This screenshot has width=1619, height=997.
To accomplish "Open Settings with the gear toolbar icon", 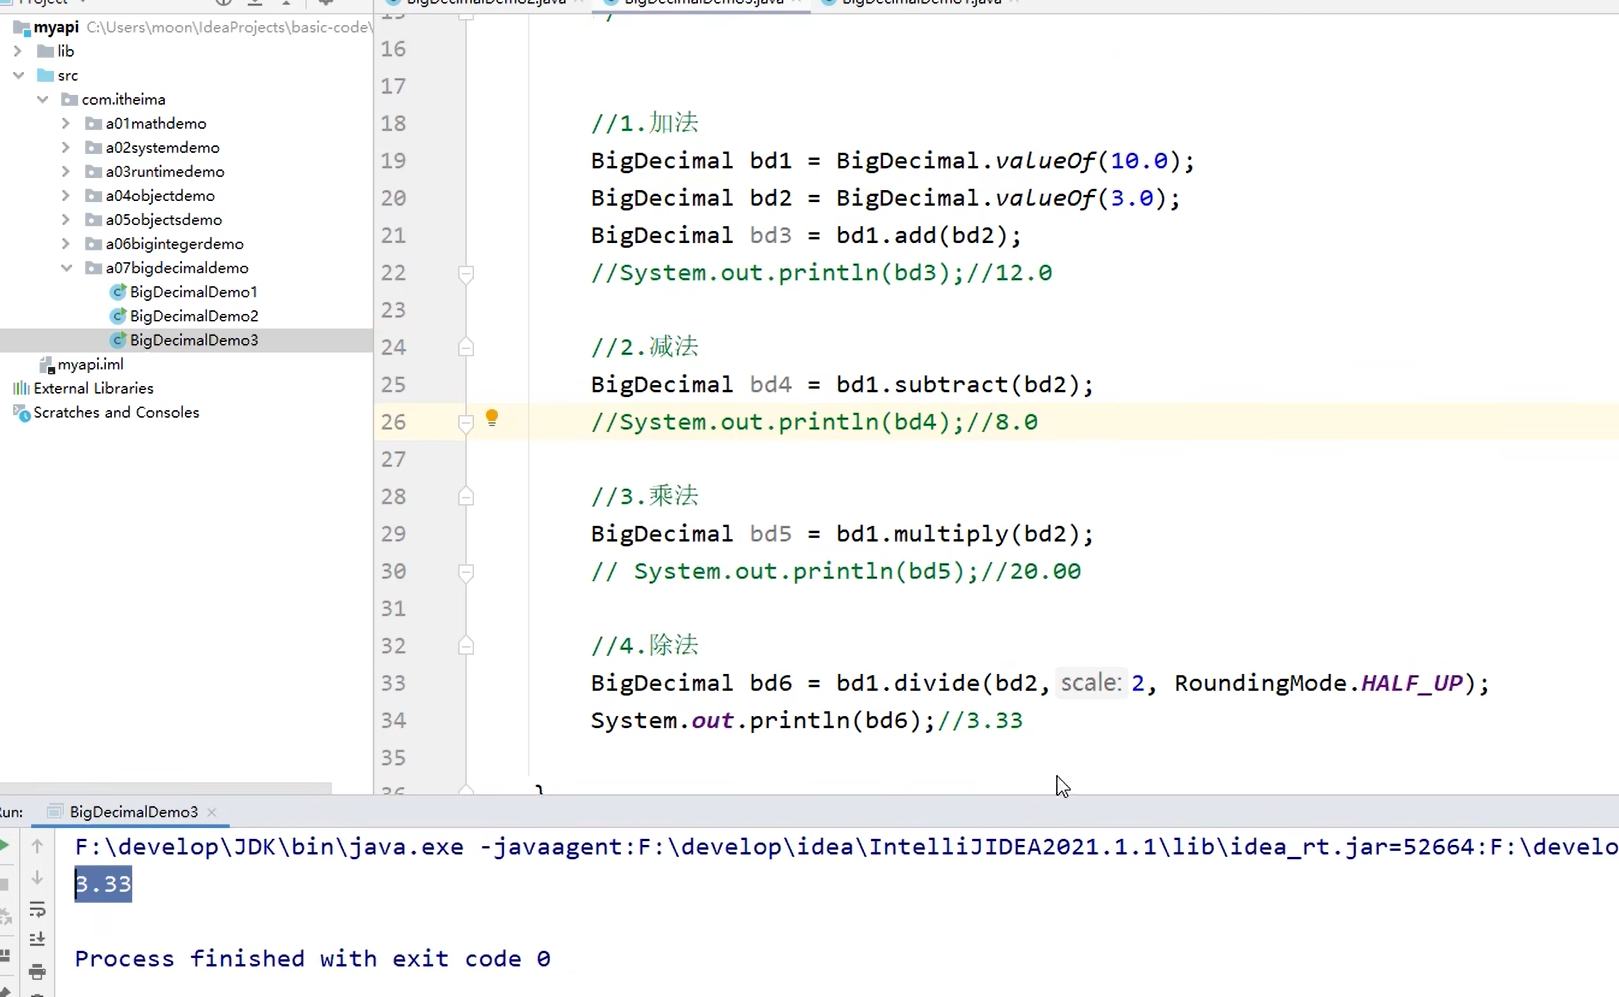I will pos(326,4).
